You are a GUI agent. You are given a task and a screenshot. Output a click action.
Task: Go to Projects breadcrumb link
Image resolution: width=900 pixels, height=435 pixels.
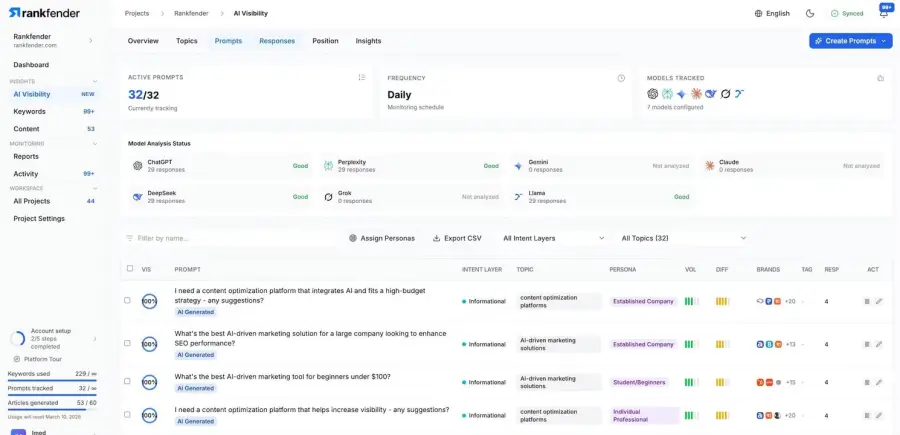[137, 13]
